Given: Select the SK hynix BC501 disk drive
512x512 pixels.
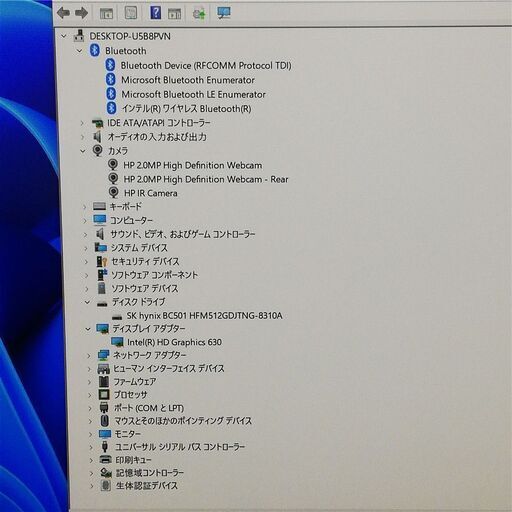Looking at the screenshot, I should point(204,316).
